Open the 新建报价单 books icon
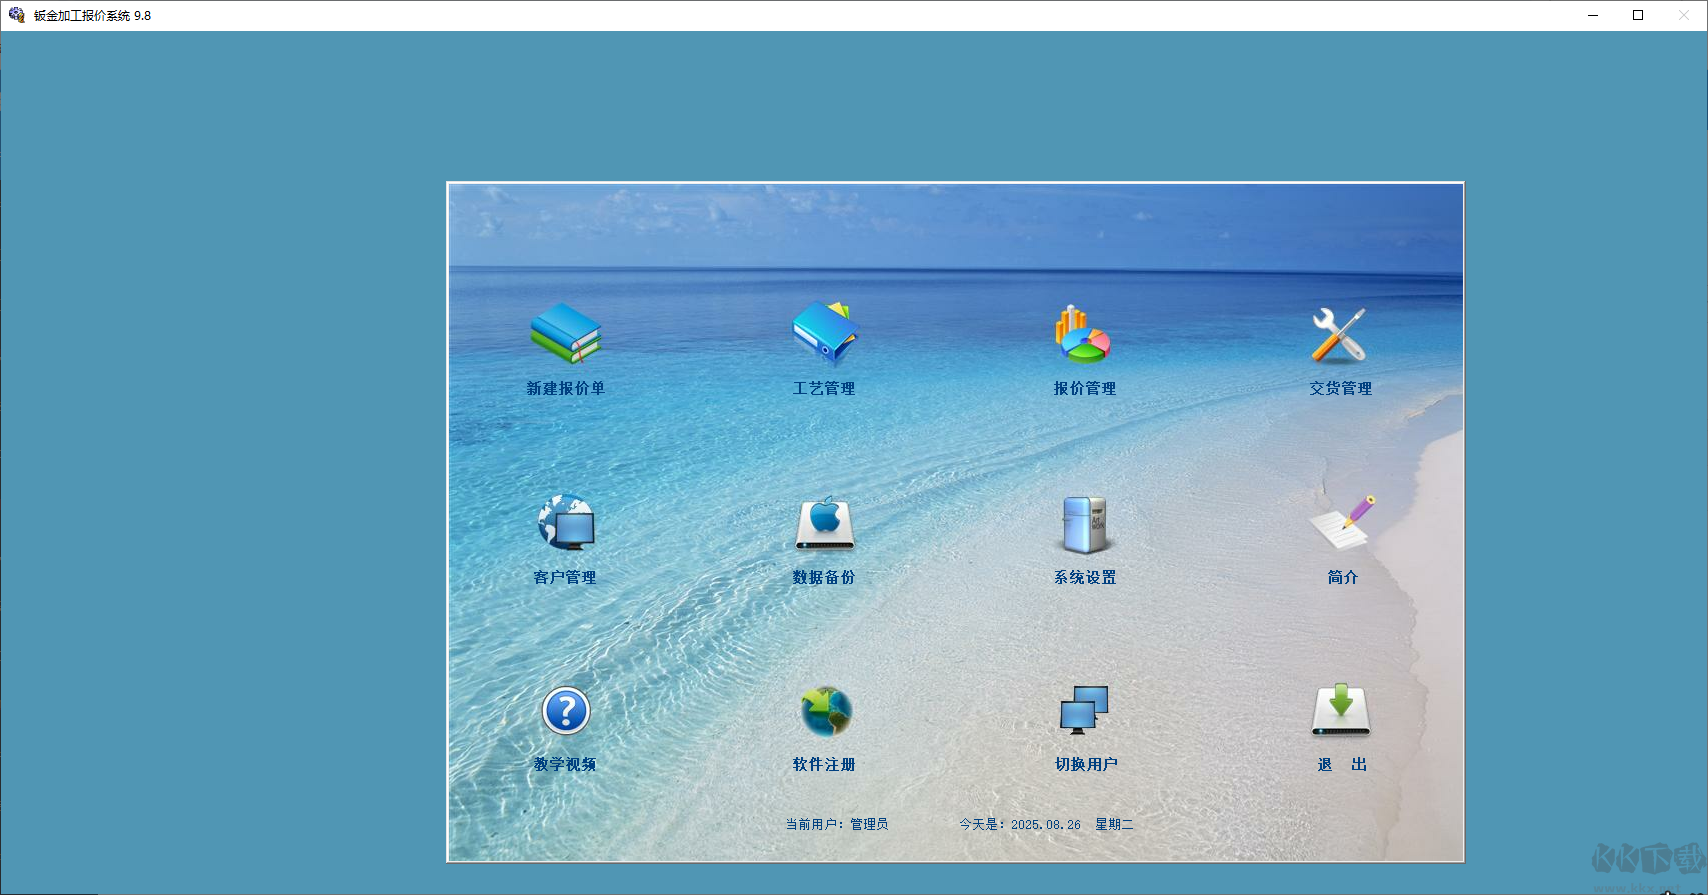 pyautogui.click(x=565, y=333)
